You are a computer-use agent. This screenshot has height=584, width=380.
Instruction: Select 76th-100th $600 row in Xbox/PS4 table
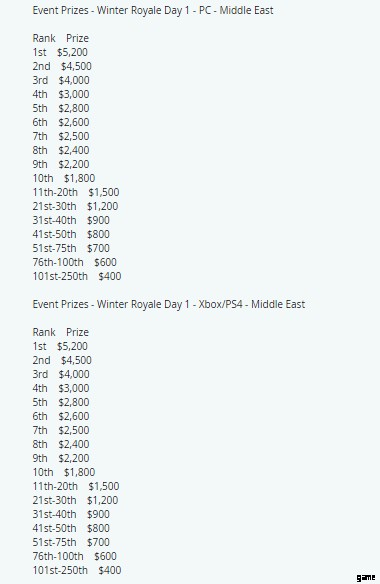point(75,556)
